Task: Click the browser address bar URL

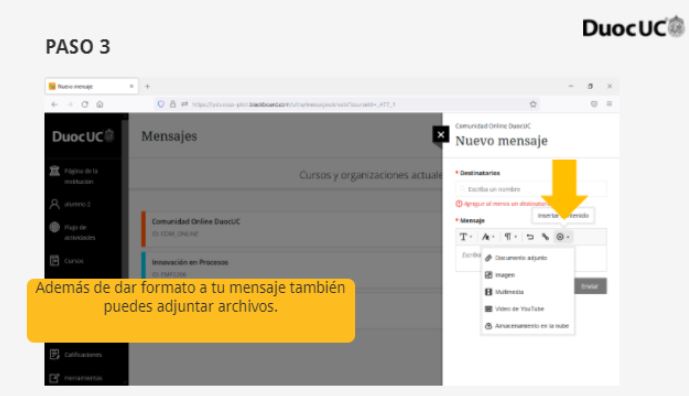Action: click(x=294, y=105)
